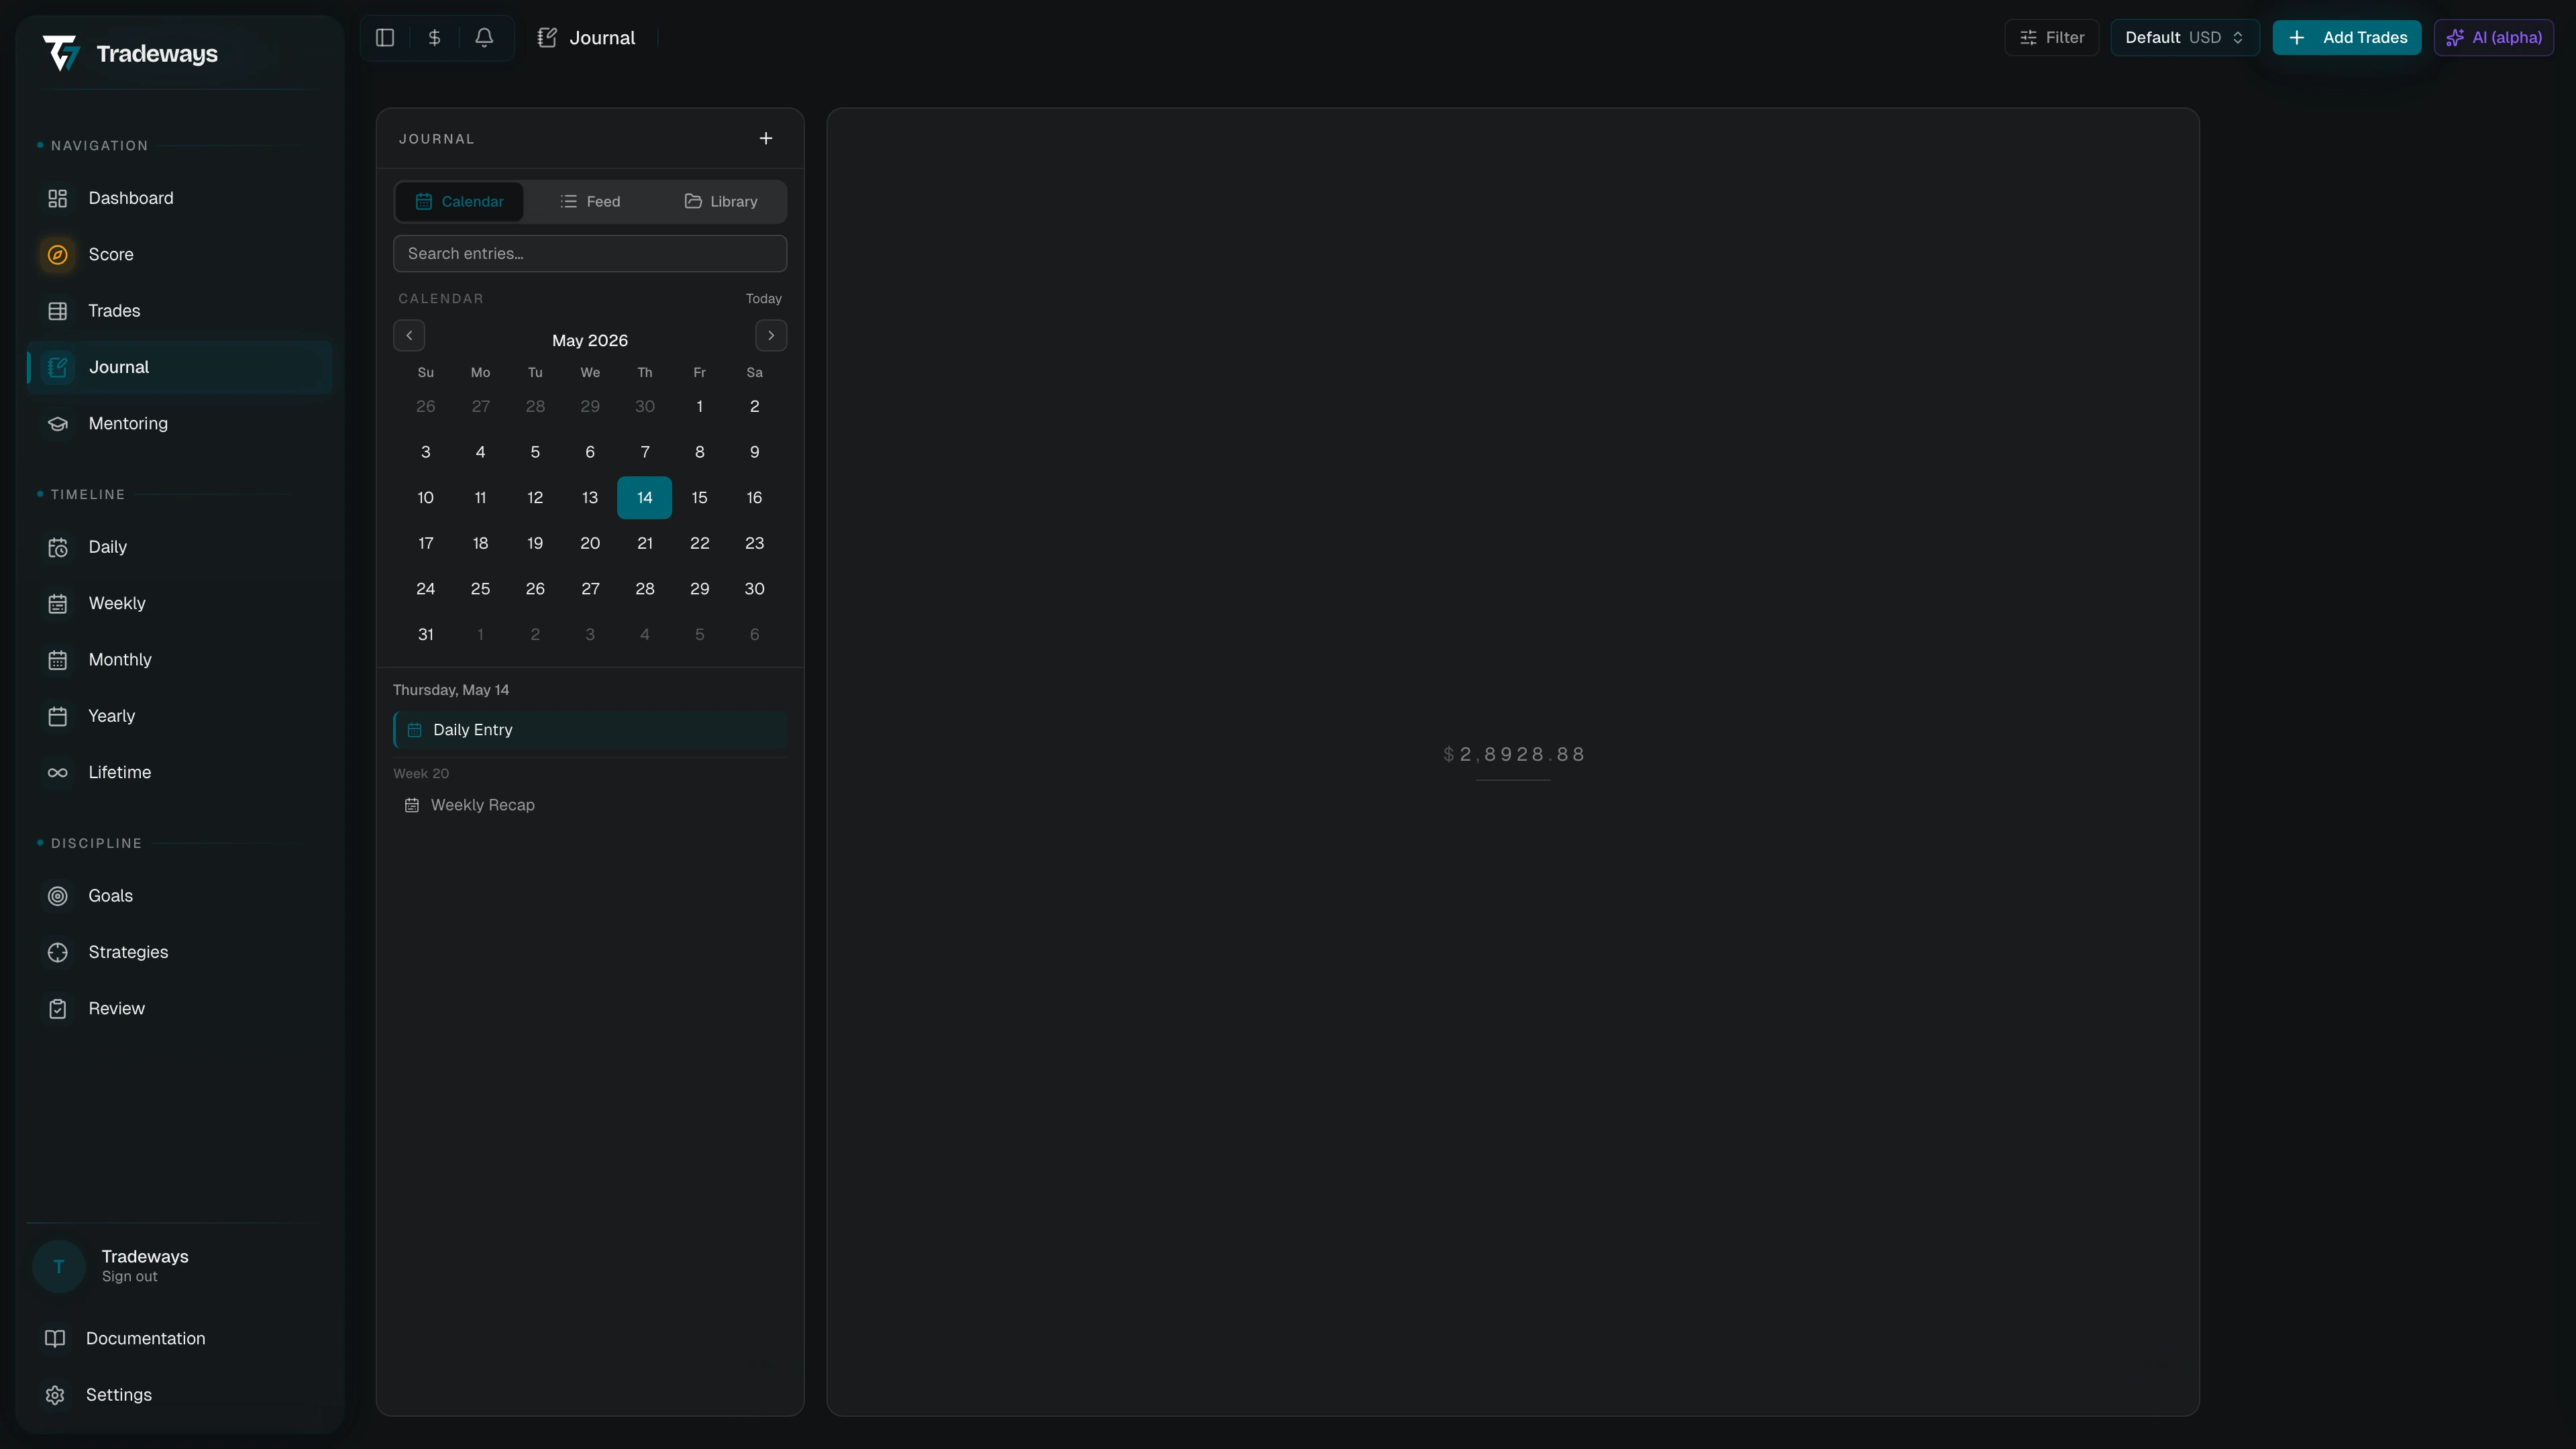Screen dimensions: 2576x1449
Task: Open Yearly timeline view
Action: (x=180, y=716)
